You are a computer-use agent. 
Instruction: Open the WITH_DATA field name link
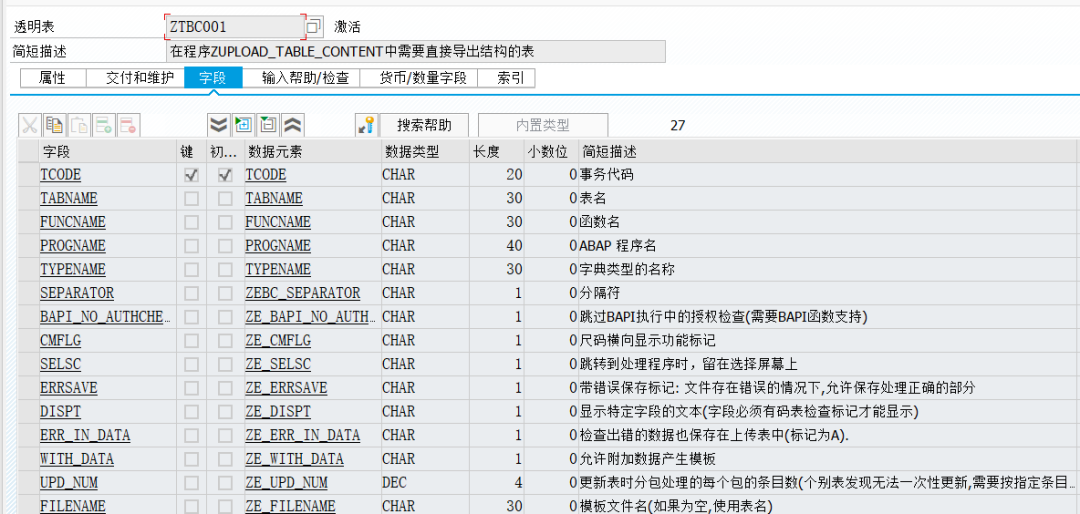pyautogui.click(x=76, y=459)
